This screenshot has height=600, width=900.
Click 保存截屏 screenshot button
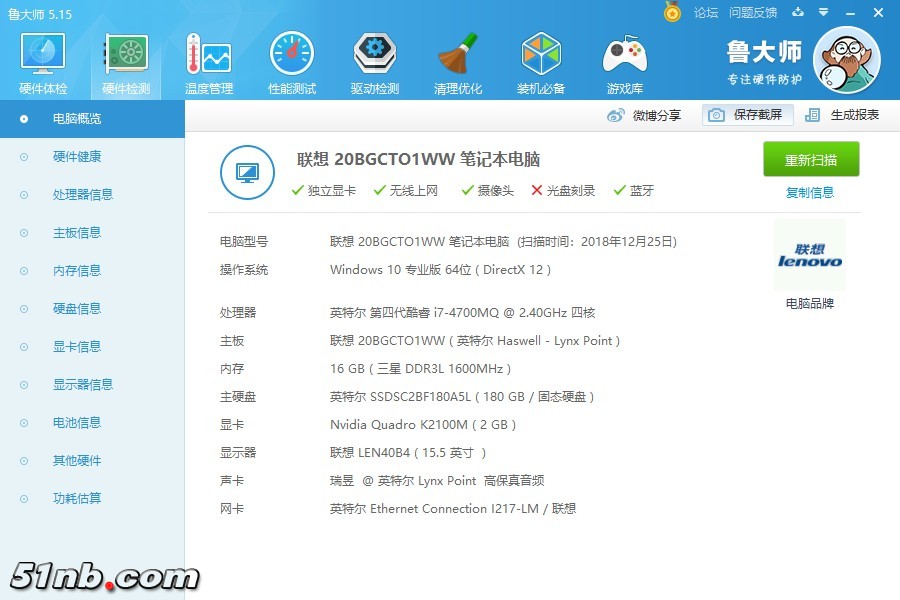pos(747,115)
